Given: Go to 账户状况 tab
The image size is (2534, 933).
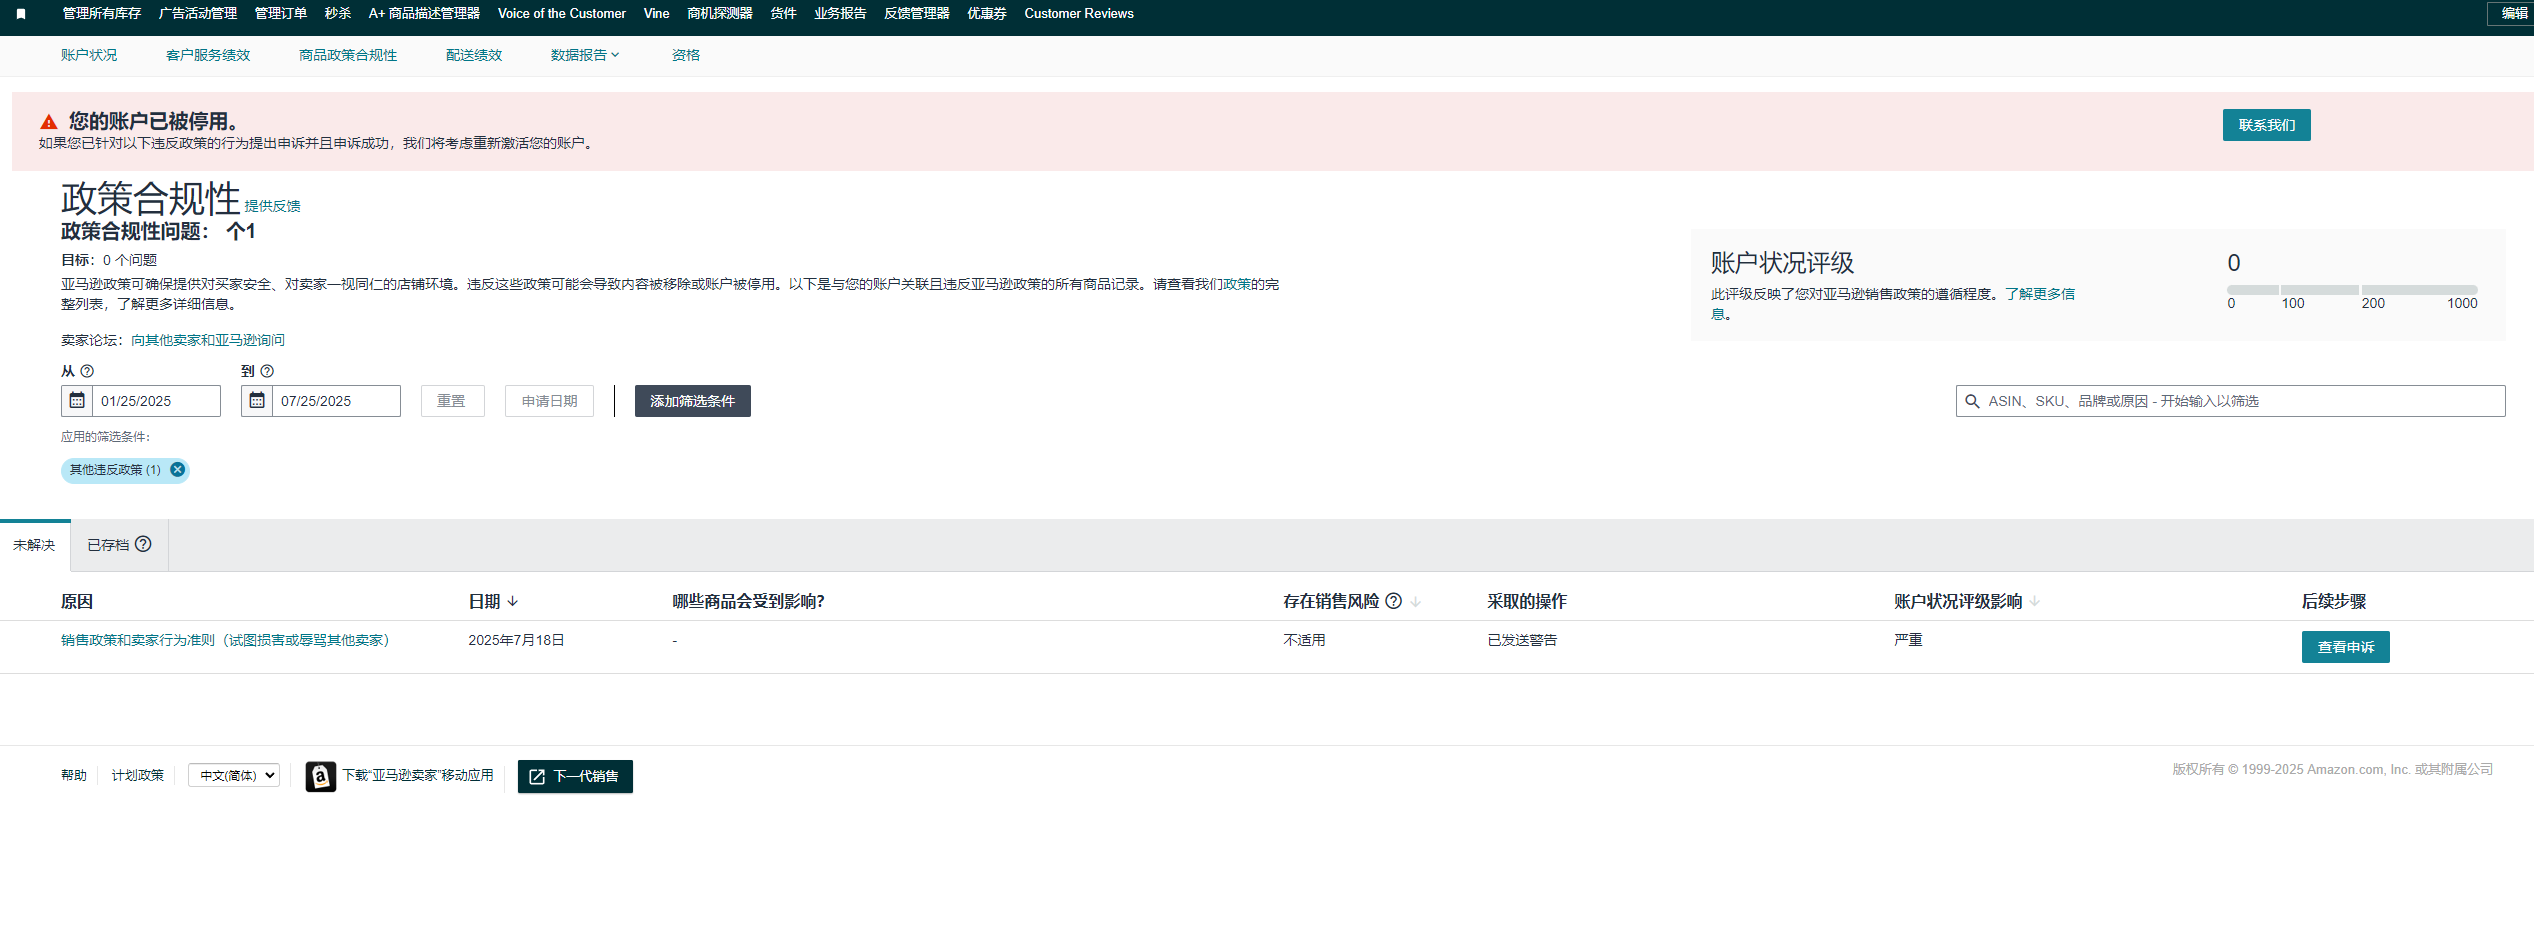Looking at the screenshot, I should (89, 55).
